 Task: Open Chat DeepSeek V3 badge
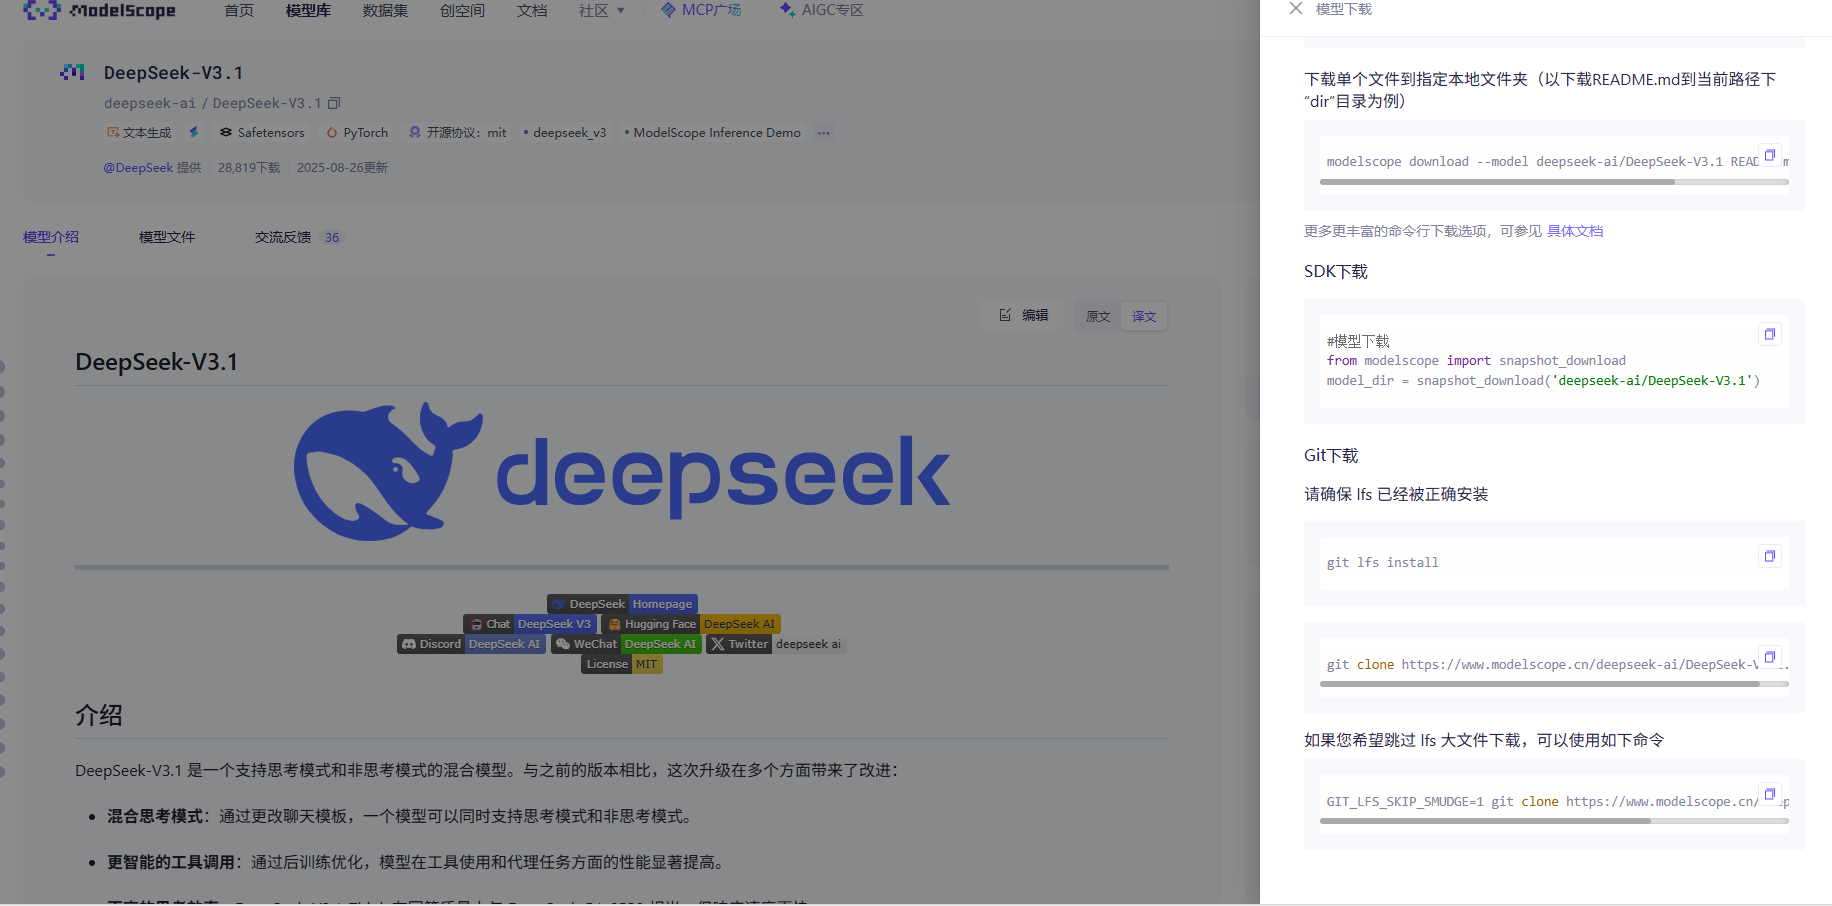(x=530, y=624)
